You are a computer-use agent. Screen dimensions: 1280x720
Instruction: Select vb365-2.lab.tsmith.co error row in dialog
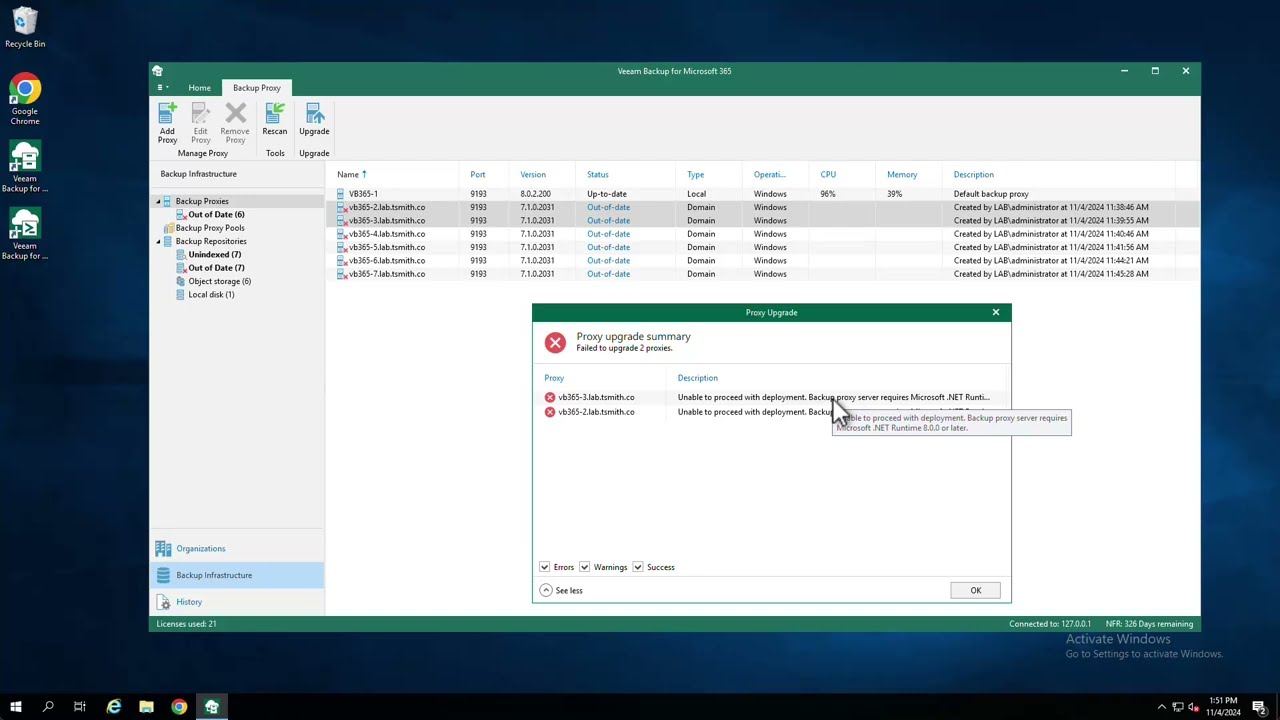click(770, 412)
